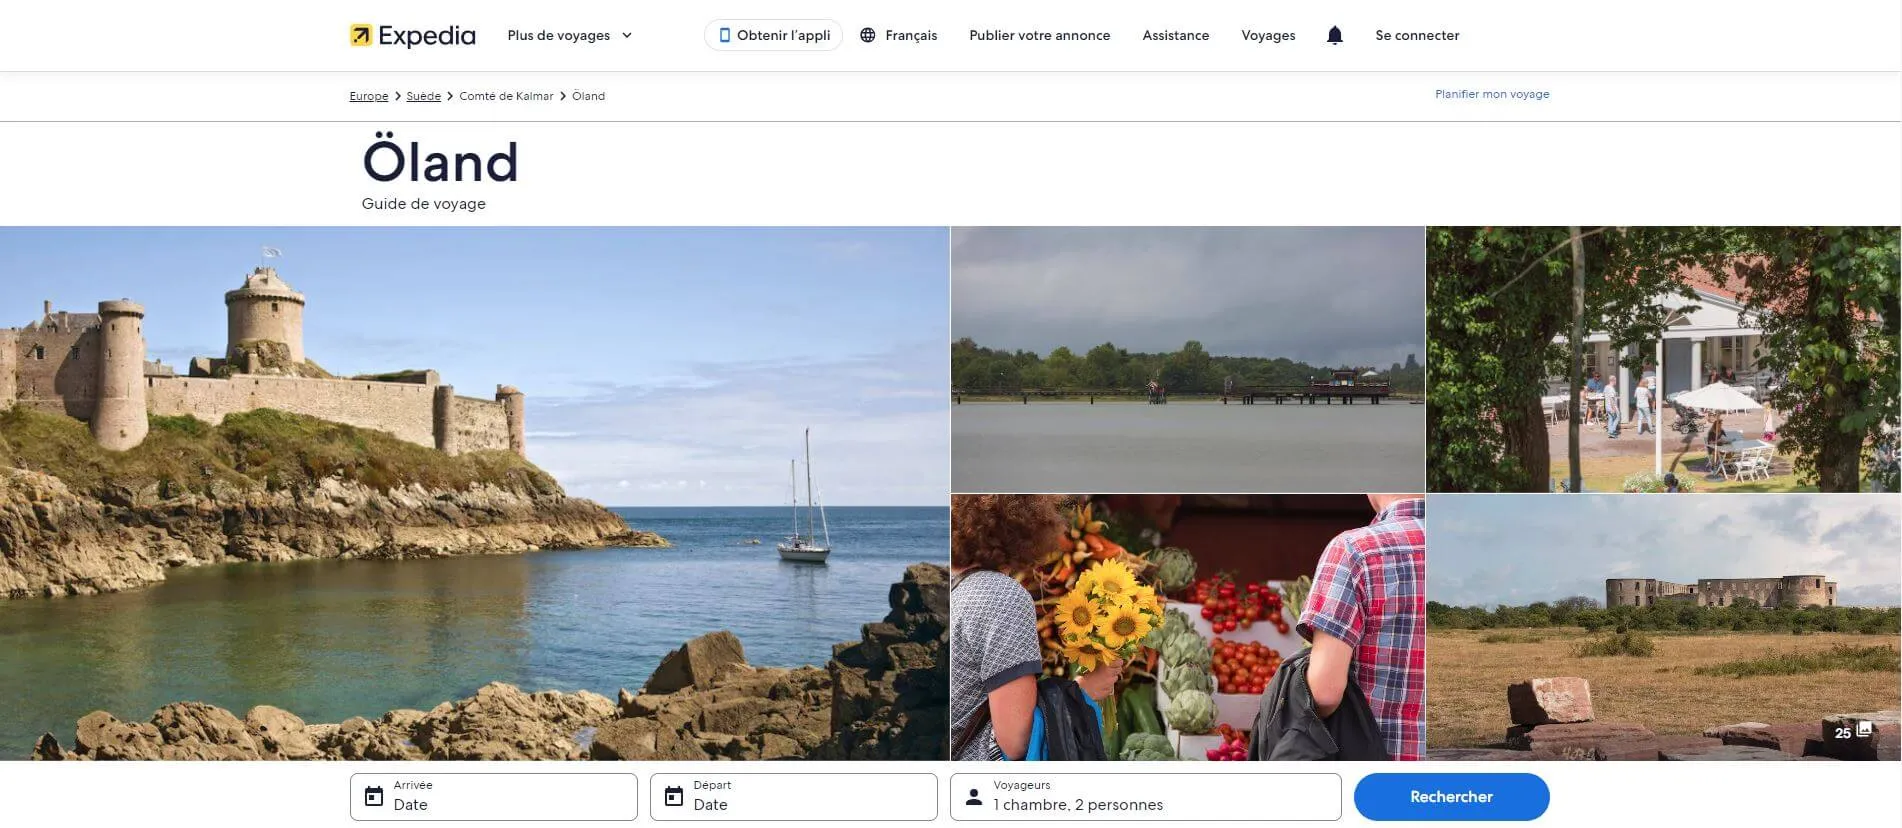Click the person icon in Voyageurs field
The height and width of the screenshot is (828, 1902).
point(974,797)
